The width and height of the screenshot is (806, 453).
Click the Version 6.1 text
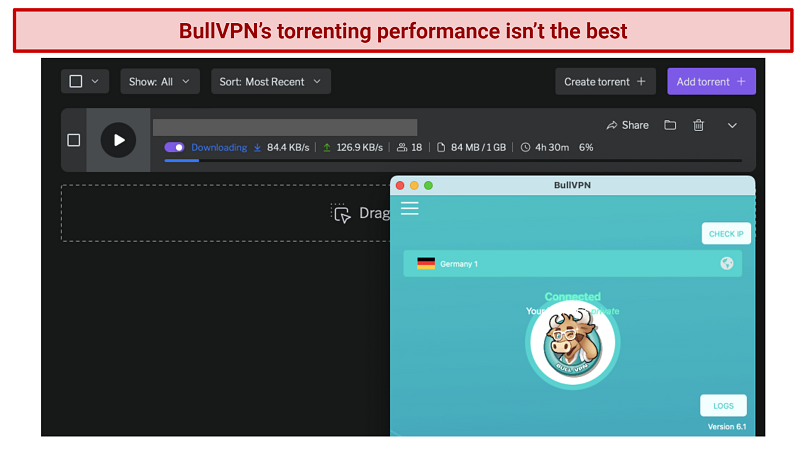coord(727,426)
